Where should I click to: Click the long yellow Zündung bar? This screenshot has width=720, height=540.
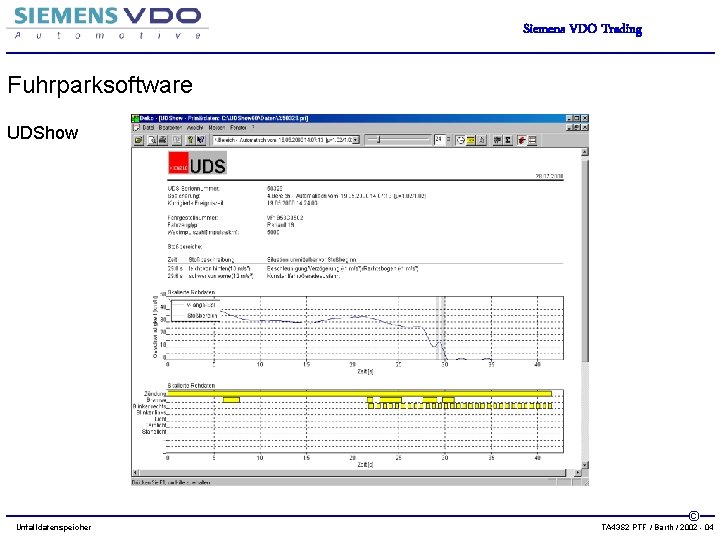359,394
